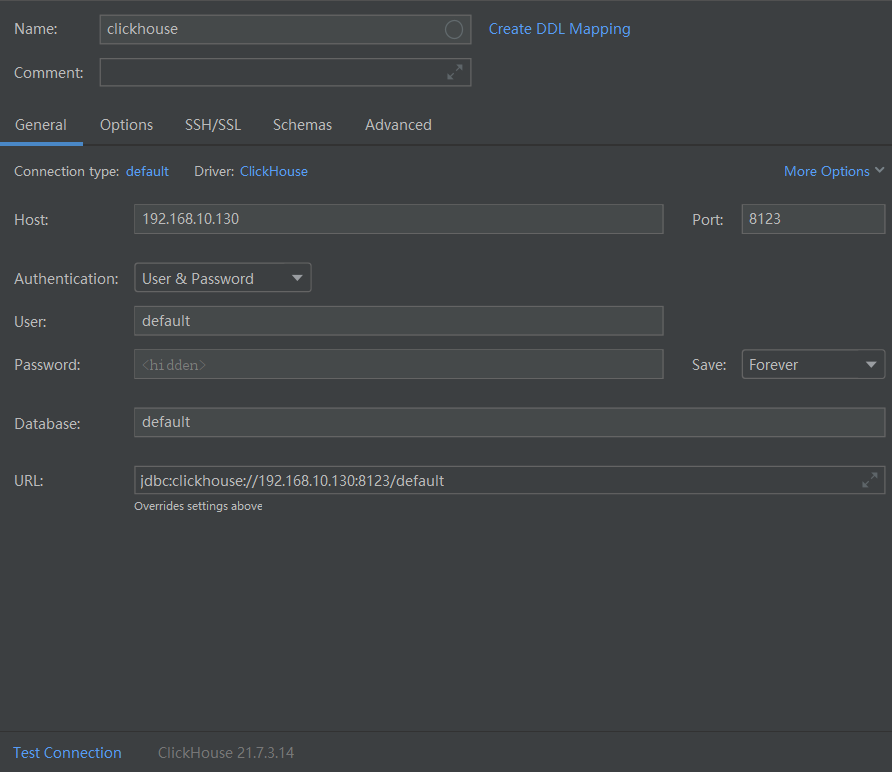Click the ClickHouse driver link
Screen dimensions: 892x772
274,171
